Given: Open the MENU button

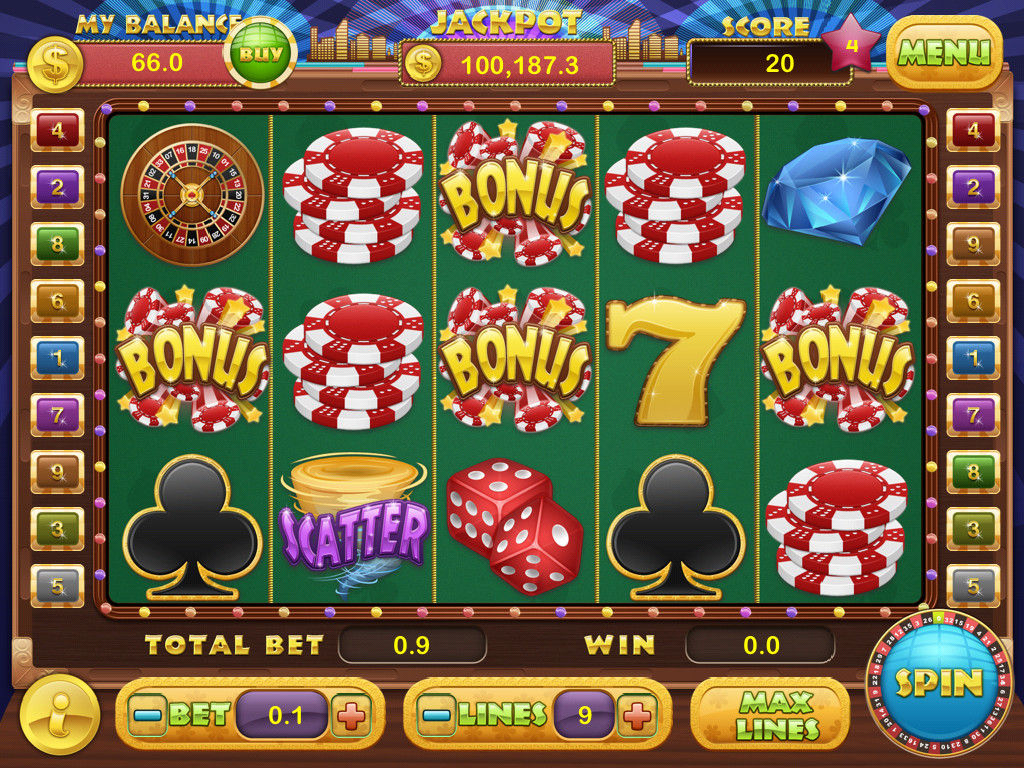Looking at the screenshot, I should pos(944,52).
